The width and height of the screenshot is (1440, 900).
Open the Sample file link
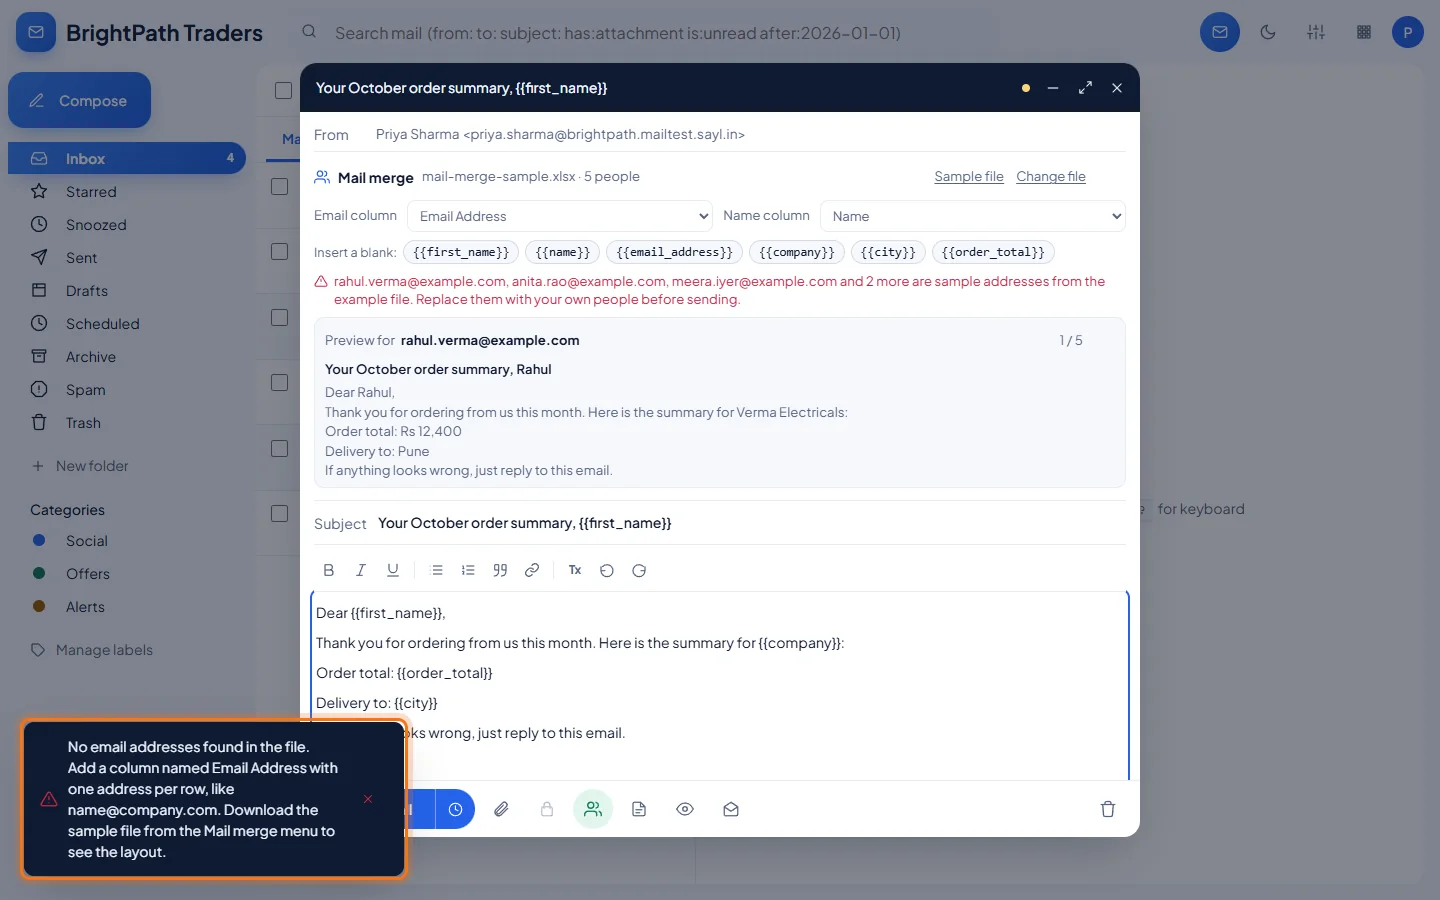point(969,176)
